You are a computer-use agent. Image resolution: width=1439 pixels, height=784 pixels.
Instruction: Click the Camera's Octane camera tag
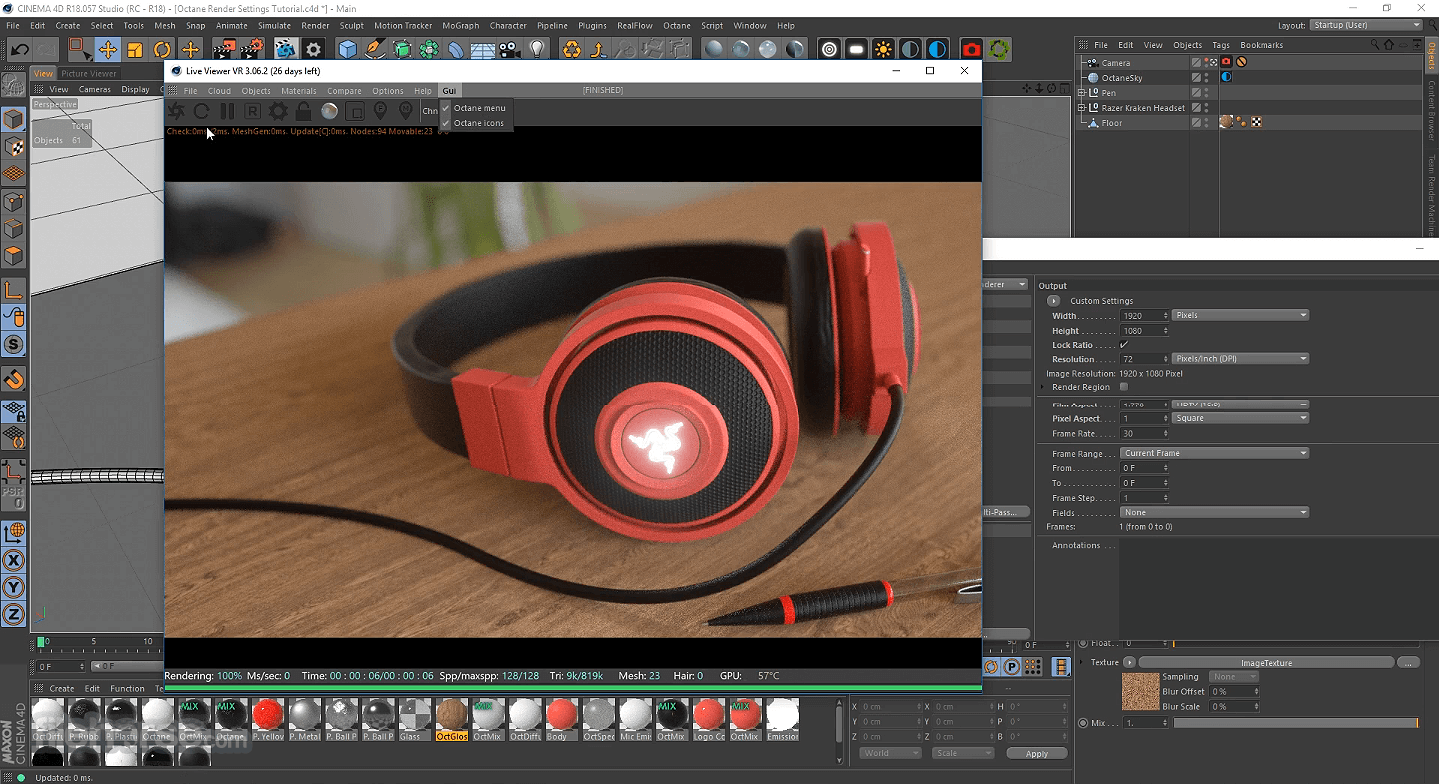[x=1226, y=62]
